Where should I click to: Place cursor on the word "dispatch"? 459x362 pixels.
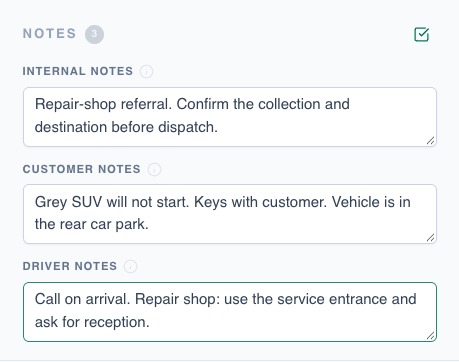click(186, 127)
